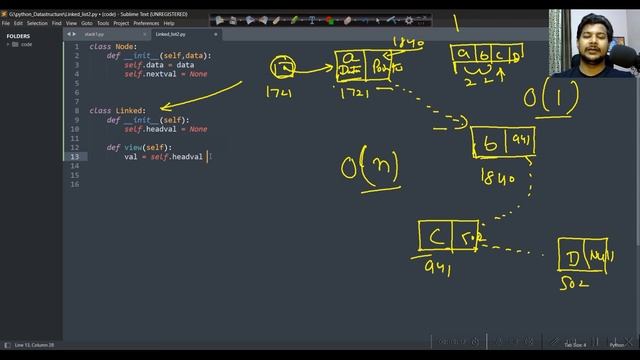Click the Sublime Text app icon in title bar

tap(4, 14)
